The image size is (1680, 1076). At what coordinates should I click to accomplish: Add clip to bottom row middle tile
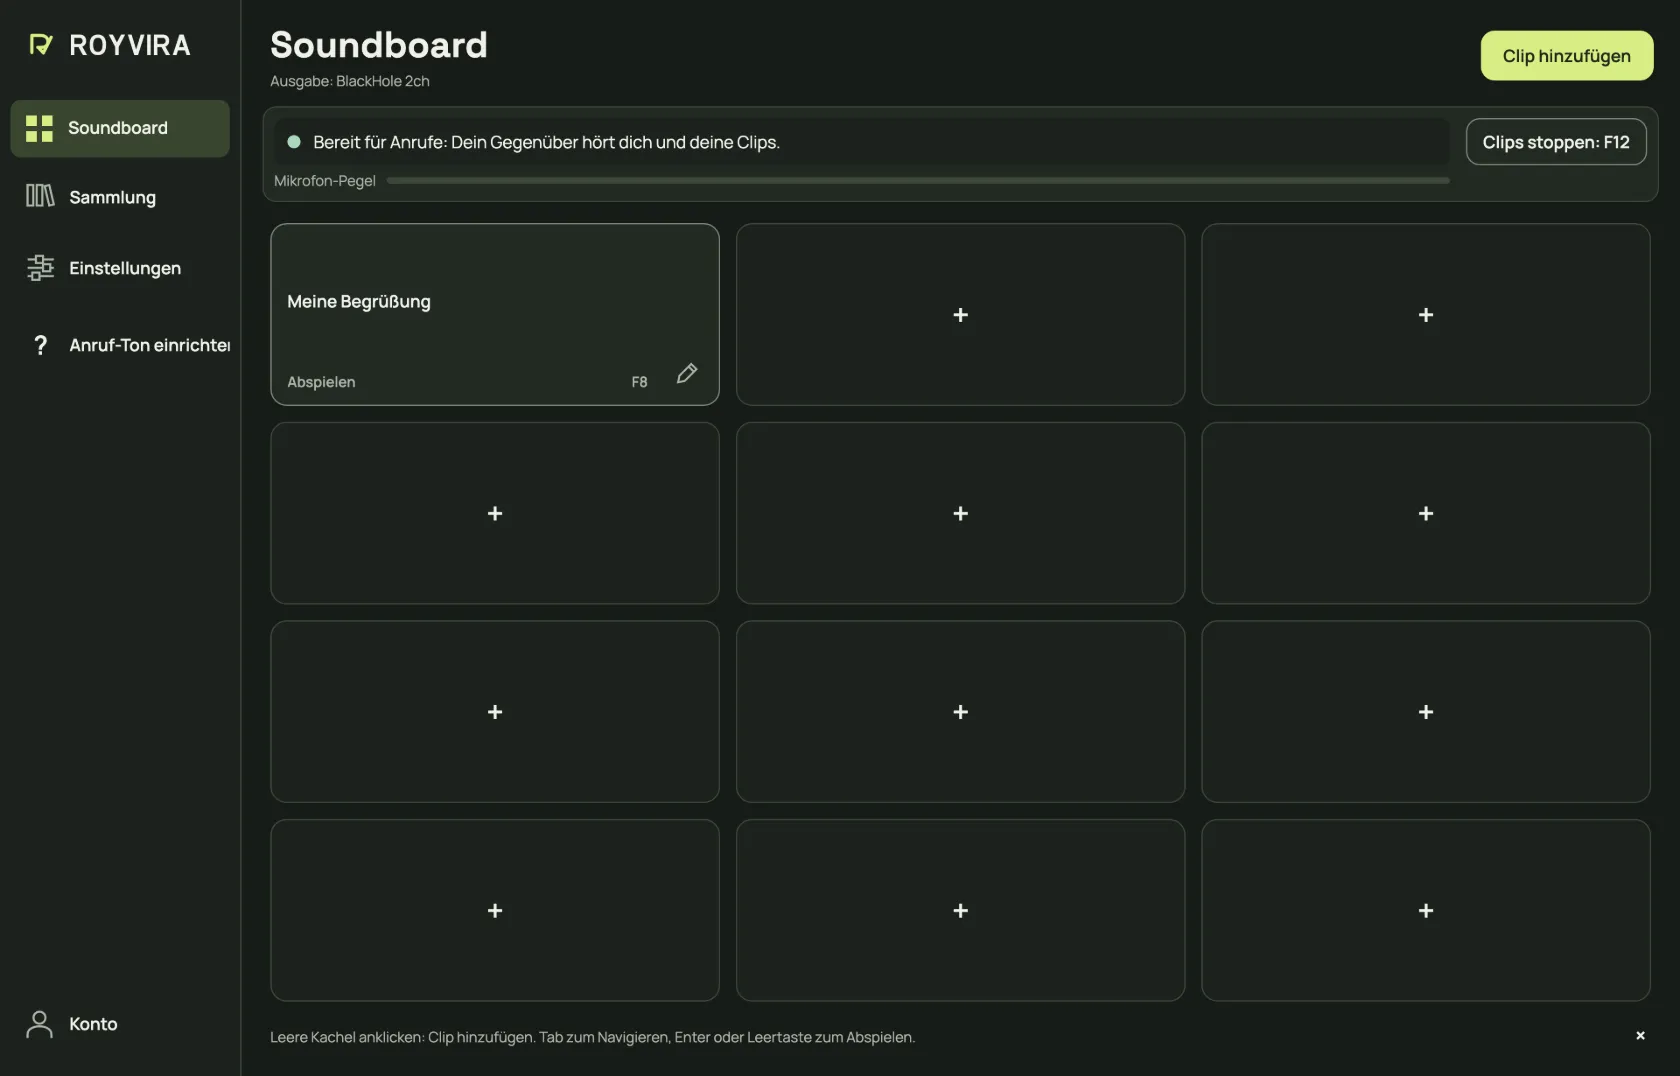click(960, 910)
